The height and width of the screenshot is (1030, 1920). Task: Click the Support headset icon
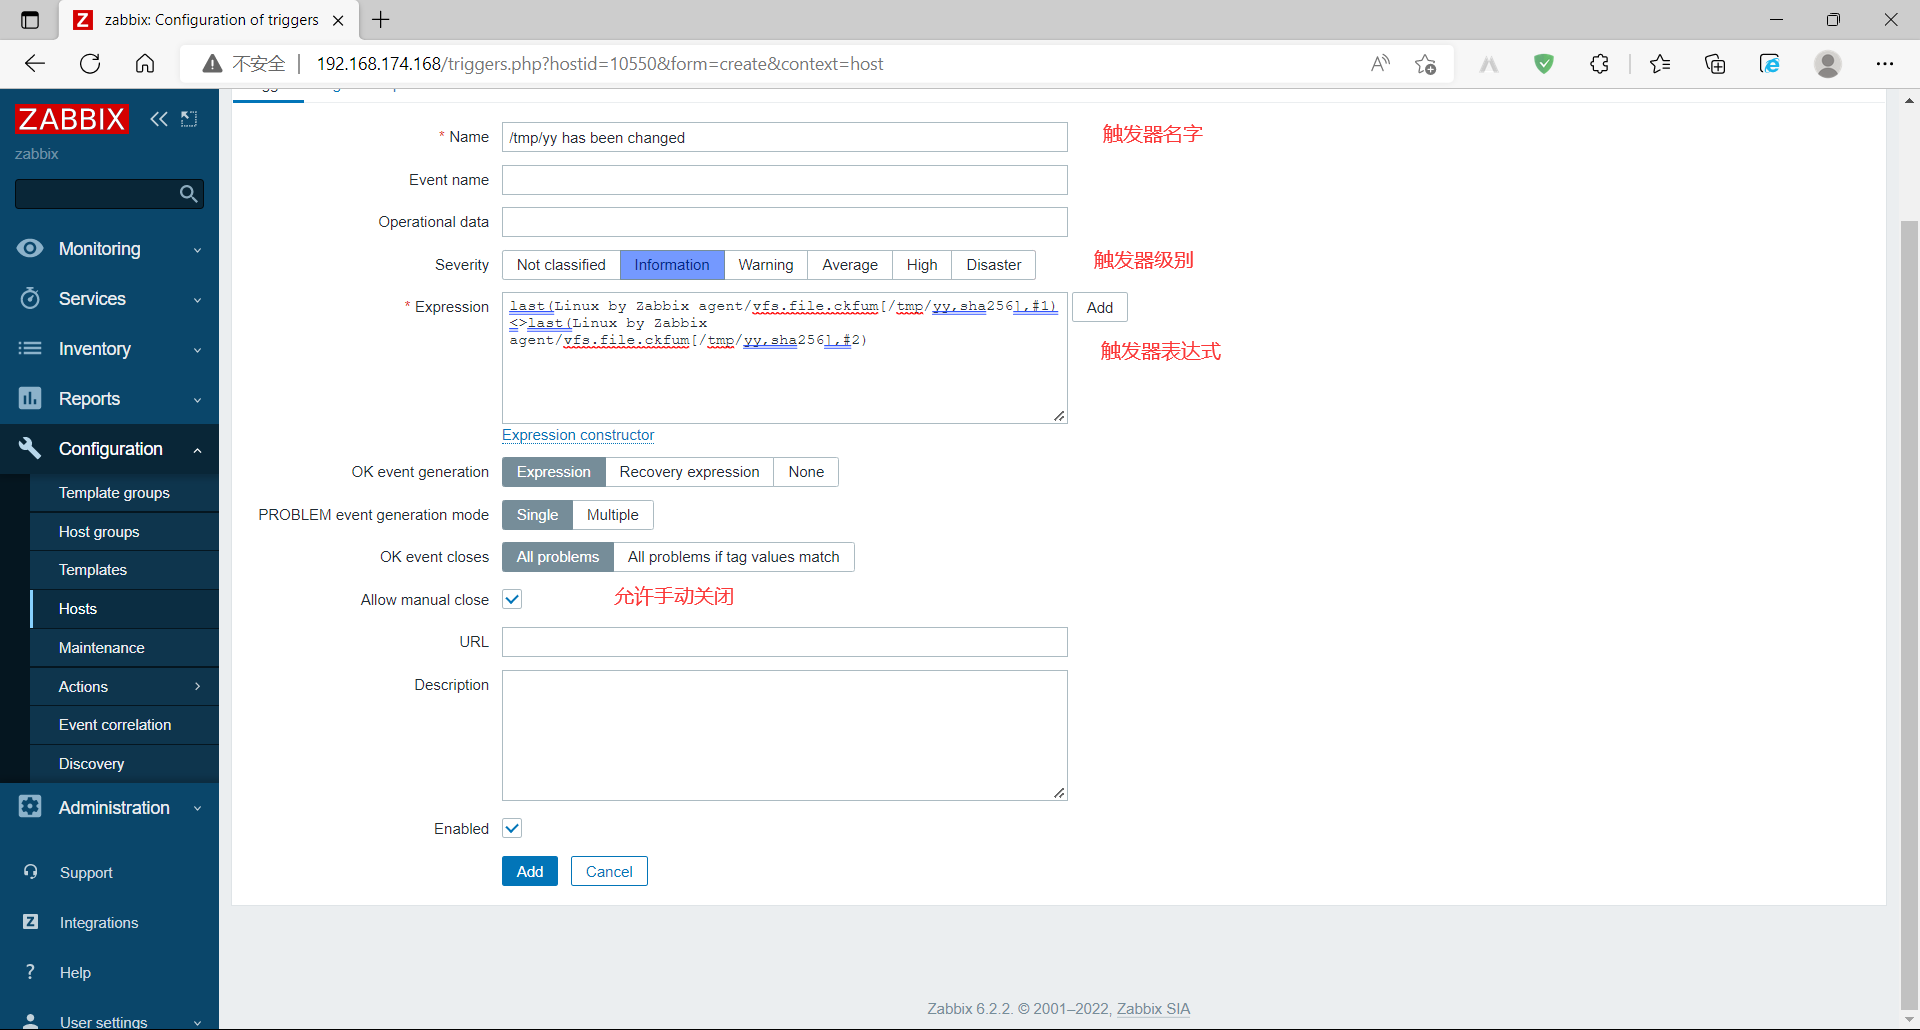click(x=31, y=872)
